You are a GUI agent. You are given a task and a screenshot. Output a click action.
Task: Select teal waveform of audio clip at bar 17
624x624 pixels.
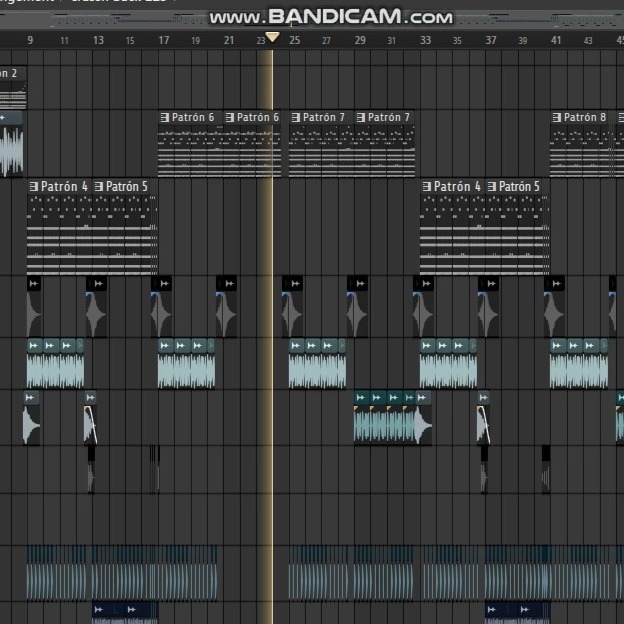pos(186,371)
